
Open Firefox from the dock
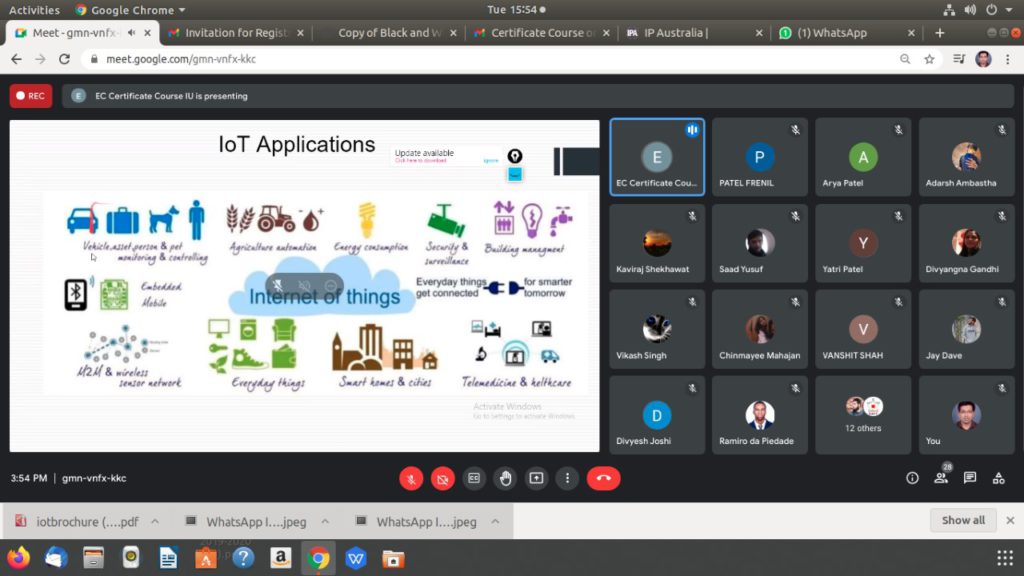[18, 557]
